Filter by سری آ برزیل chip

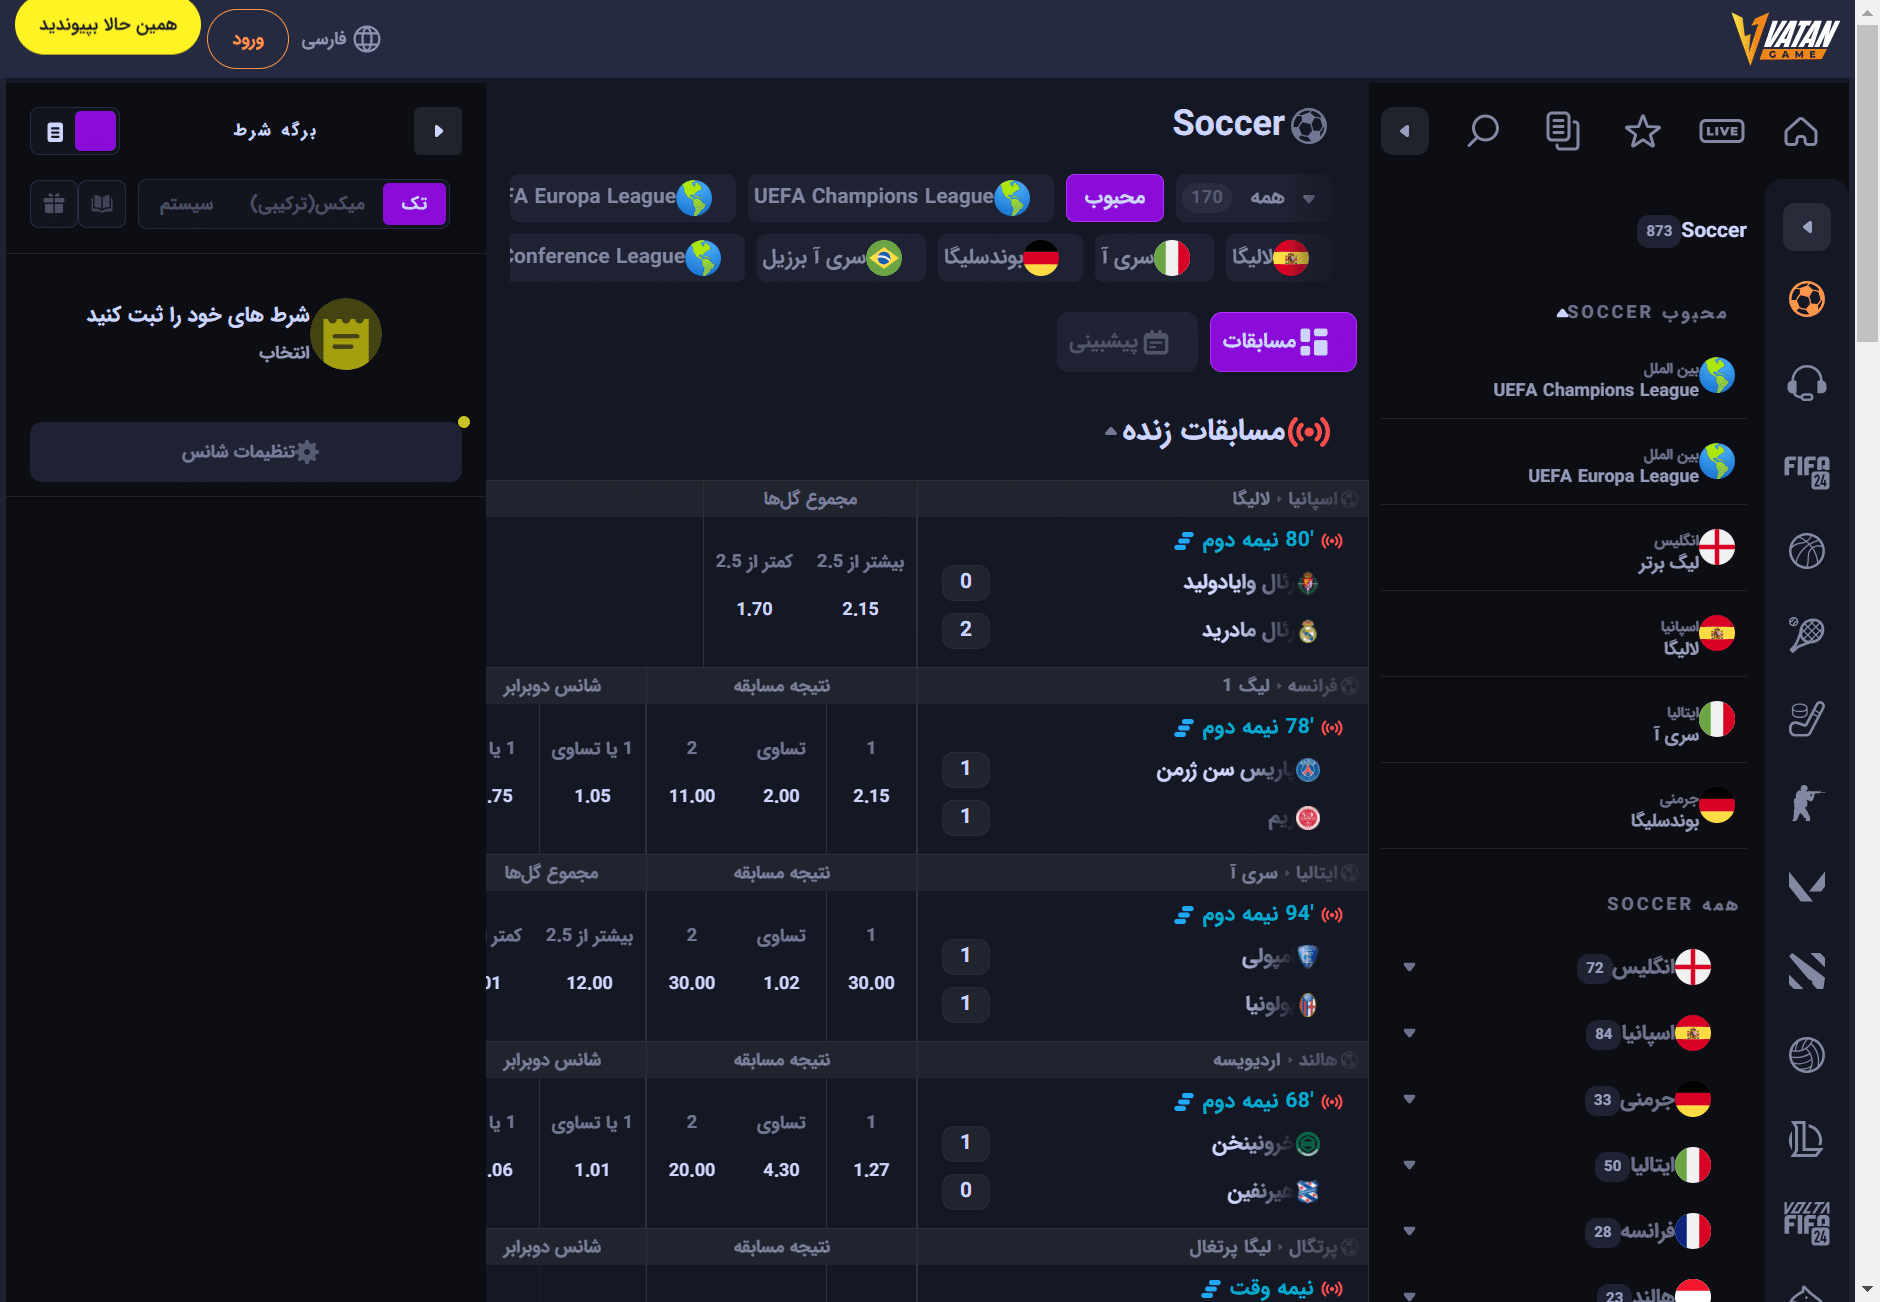click(x=841, y=258)
